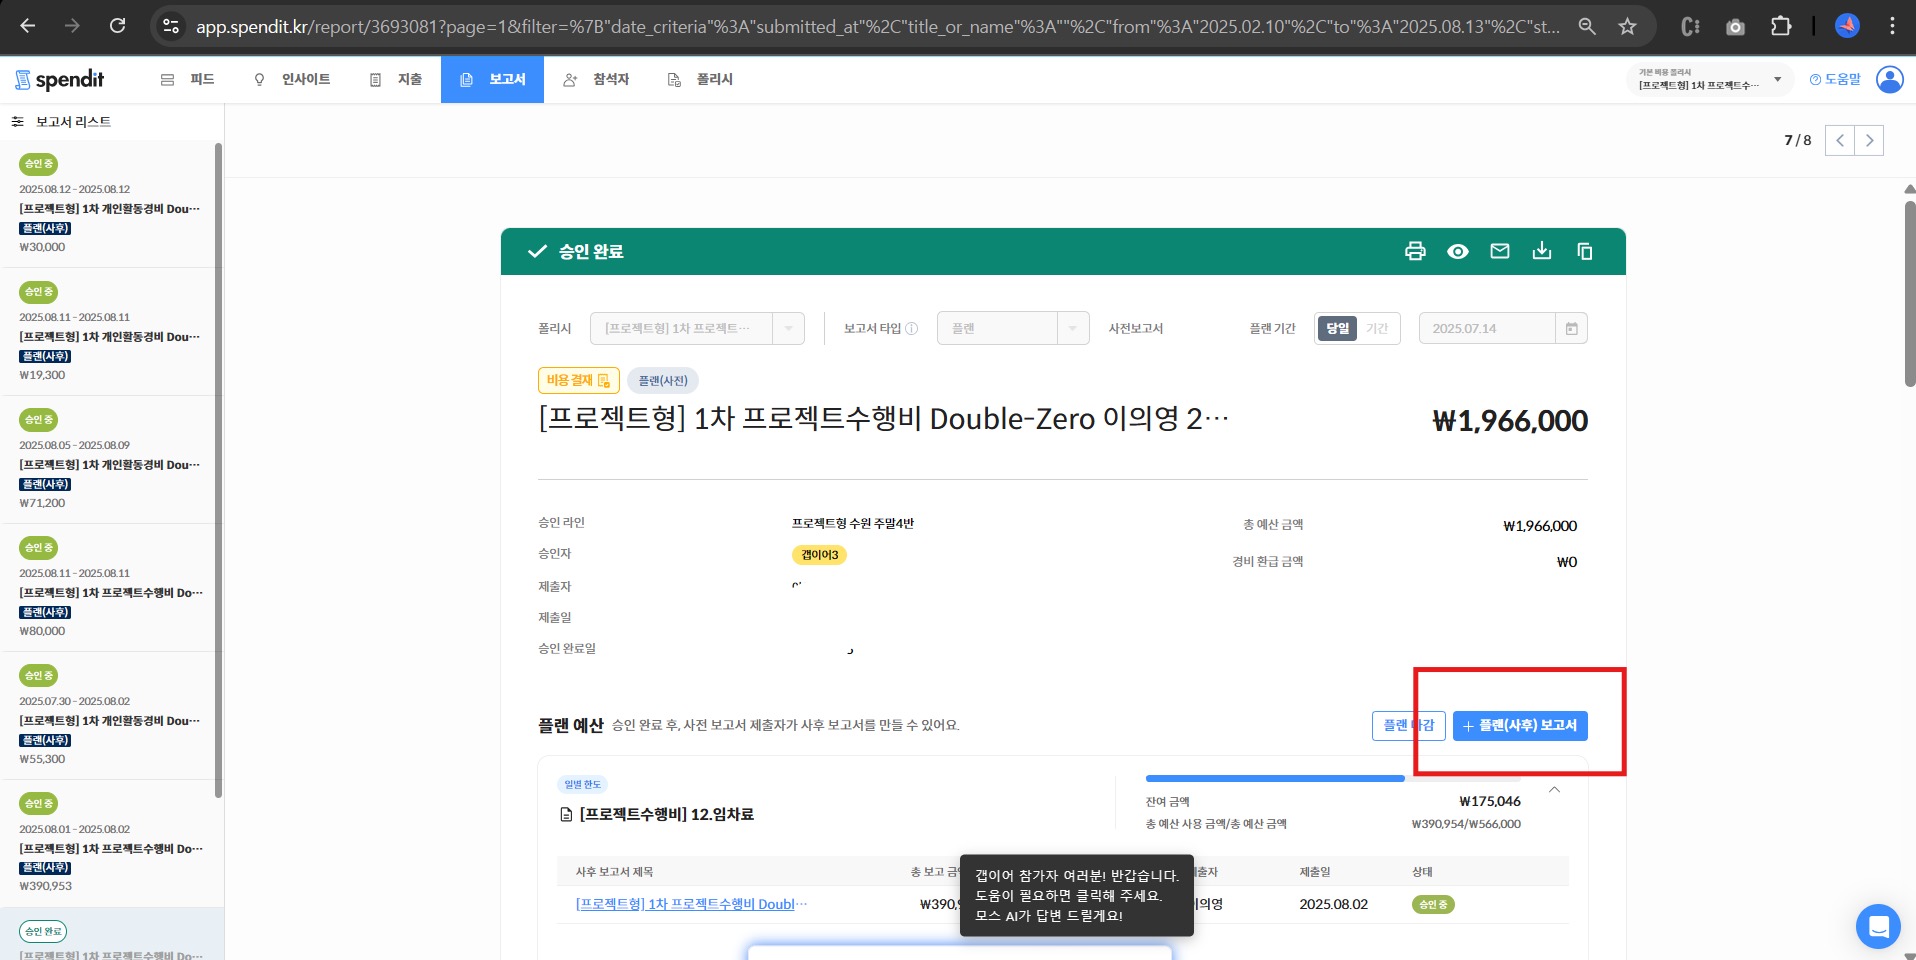Screen dimensions: 1916x960
Task: Click the 플랜(사후) 보고서 button
Action: pyautogui.click(x=1520, y=725)
